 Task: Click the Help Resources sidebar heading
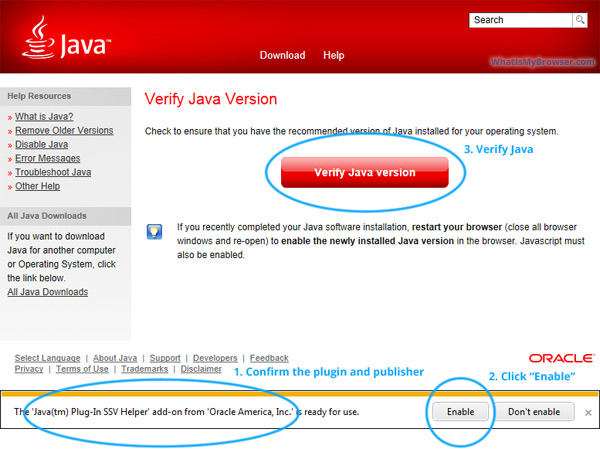[x=39, y=96]
